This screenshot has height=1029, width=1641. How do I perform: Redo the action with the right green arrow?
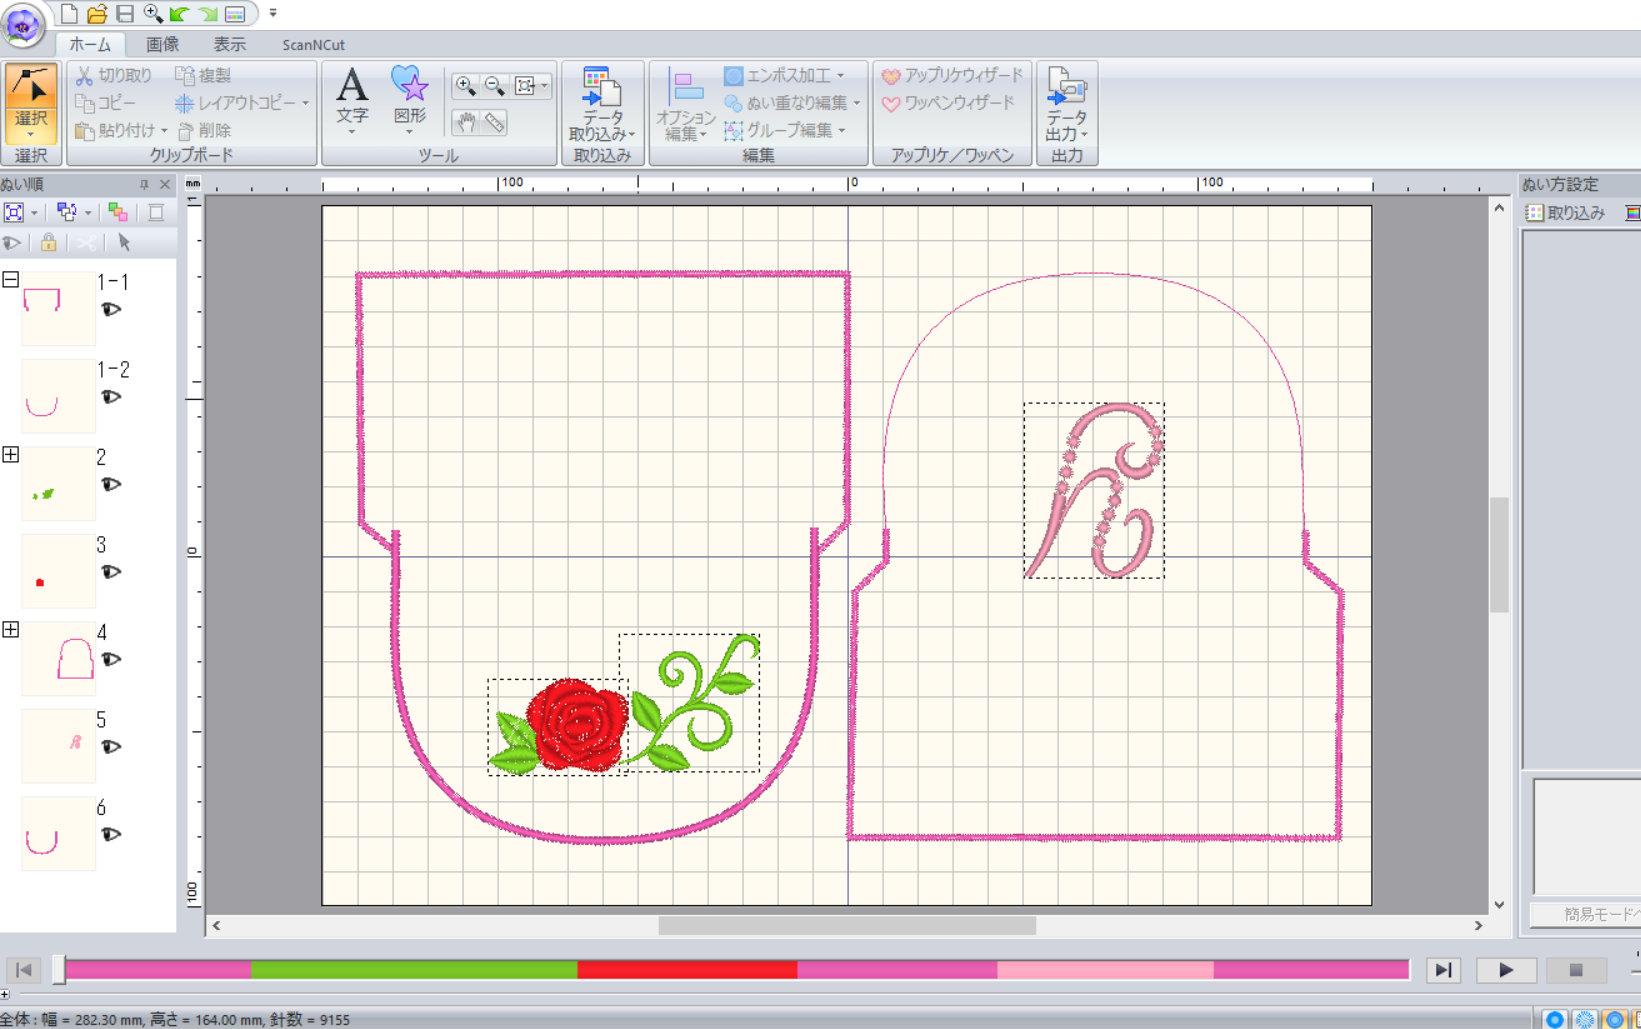(x=207, y=13)
